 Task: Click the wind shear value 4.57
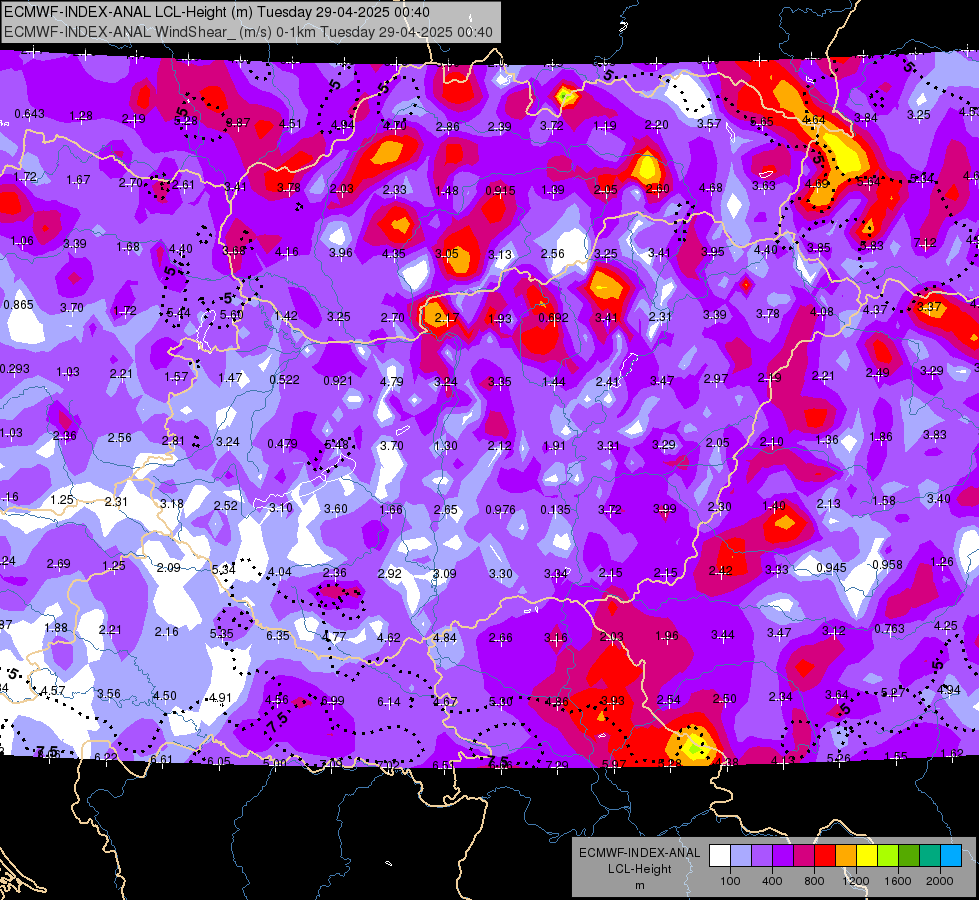(52, 691)
